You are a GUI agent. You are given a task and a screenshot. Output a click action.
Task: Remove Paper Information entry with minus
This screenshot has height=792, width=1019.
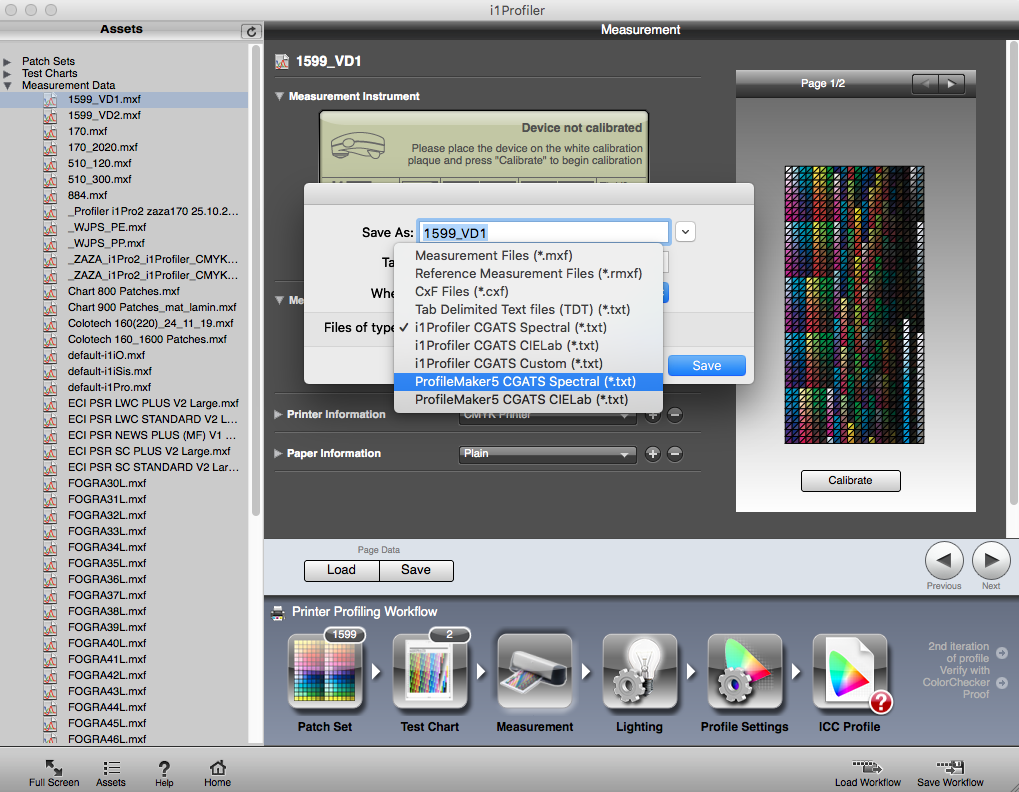click(675, 453)
